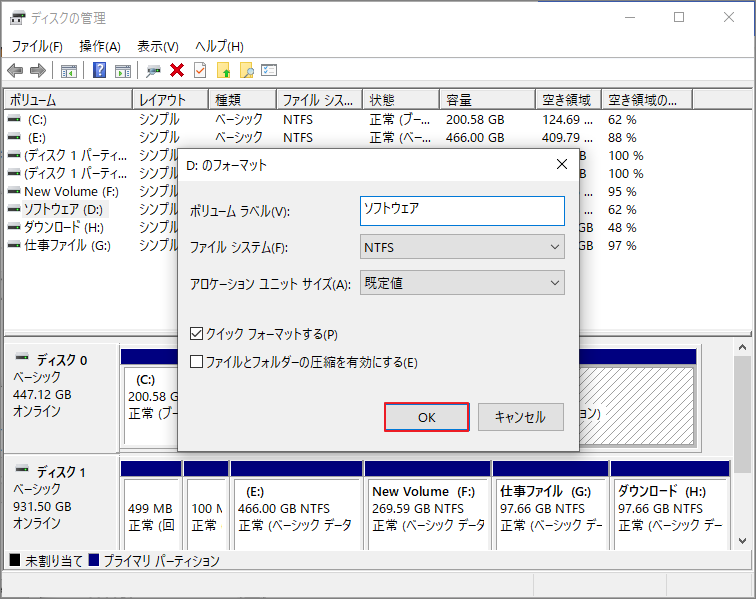
Task: Click drive icon beside ダウンロード (H:)
Action: coord(14,227)
